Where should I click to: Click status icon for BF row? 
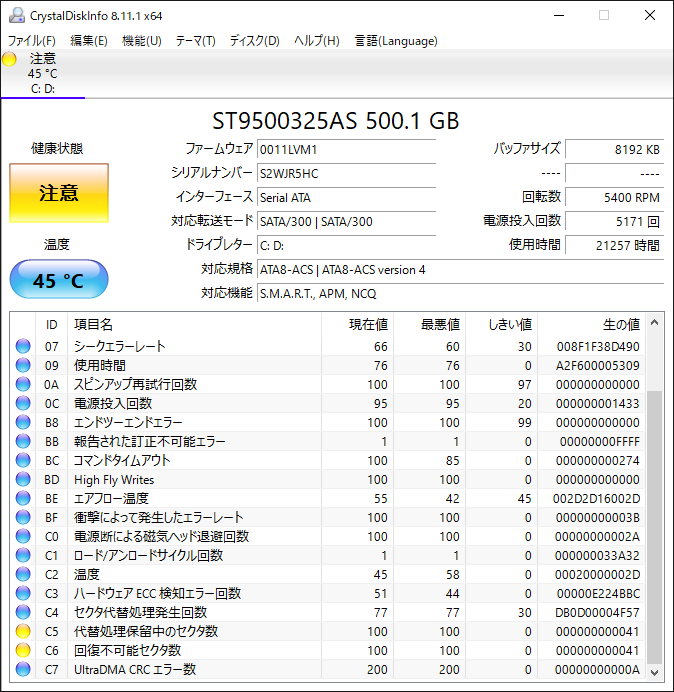click(23, 517)
